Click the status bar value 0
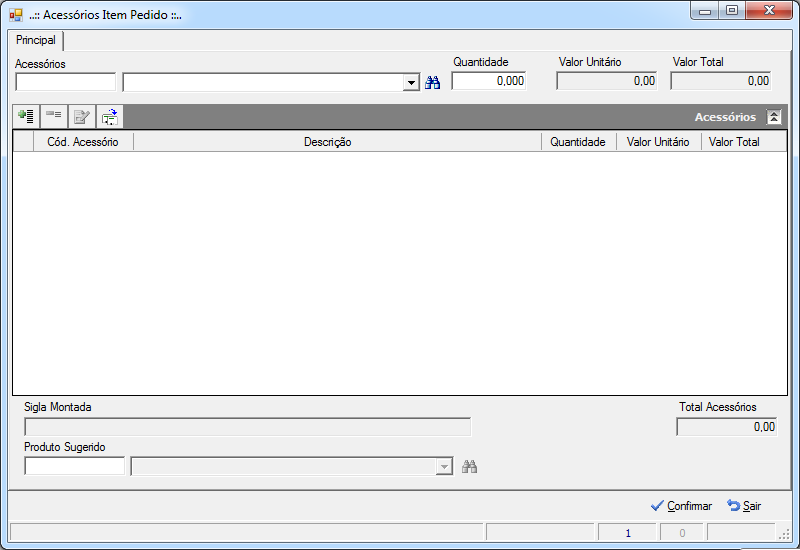This screenshot has height=550, width=800. (x=682, y=533)
